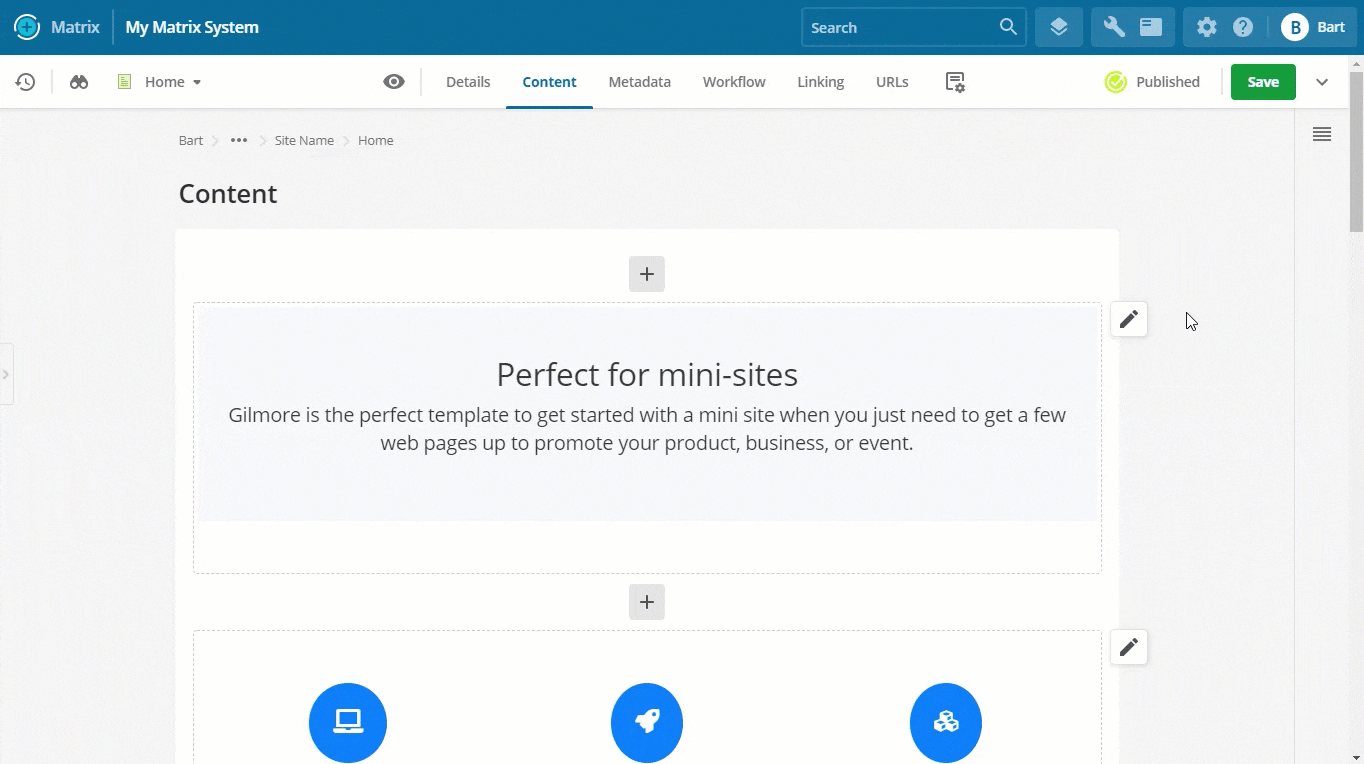Click the scrollbar up arrow

(x=1356, y=62)
